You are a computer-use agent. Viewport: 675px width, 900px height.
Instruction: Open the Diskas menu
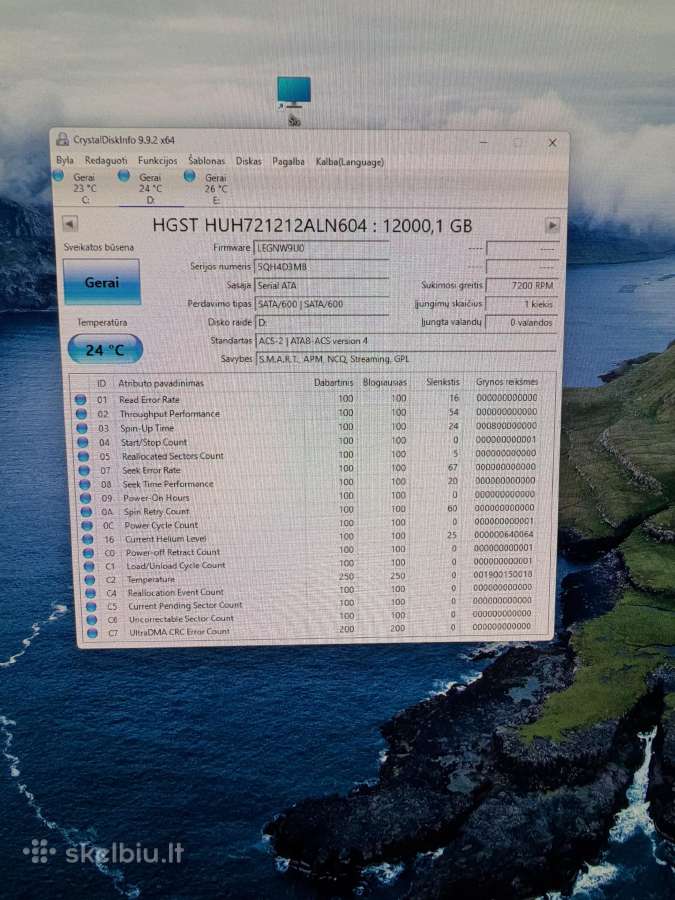[x=249, y=162]
